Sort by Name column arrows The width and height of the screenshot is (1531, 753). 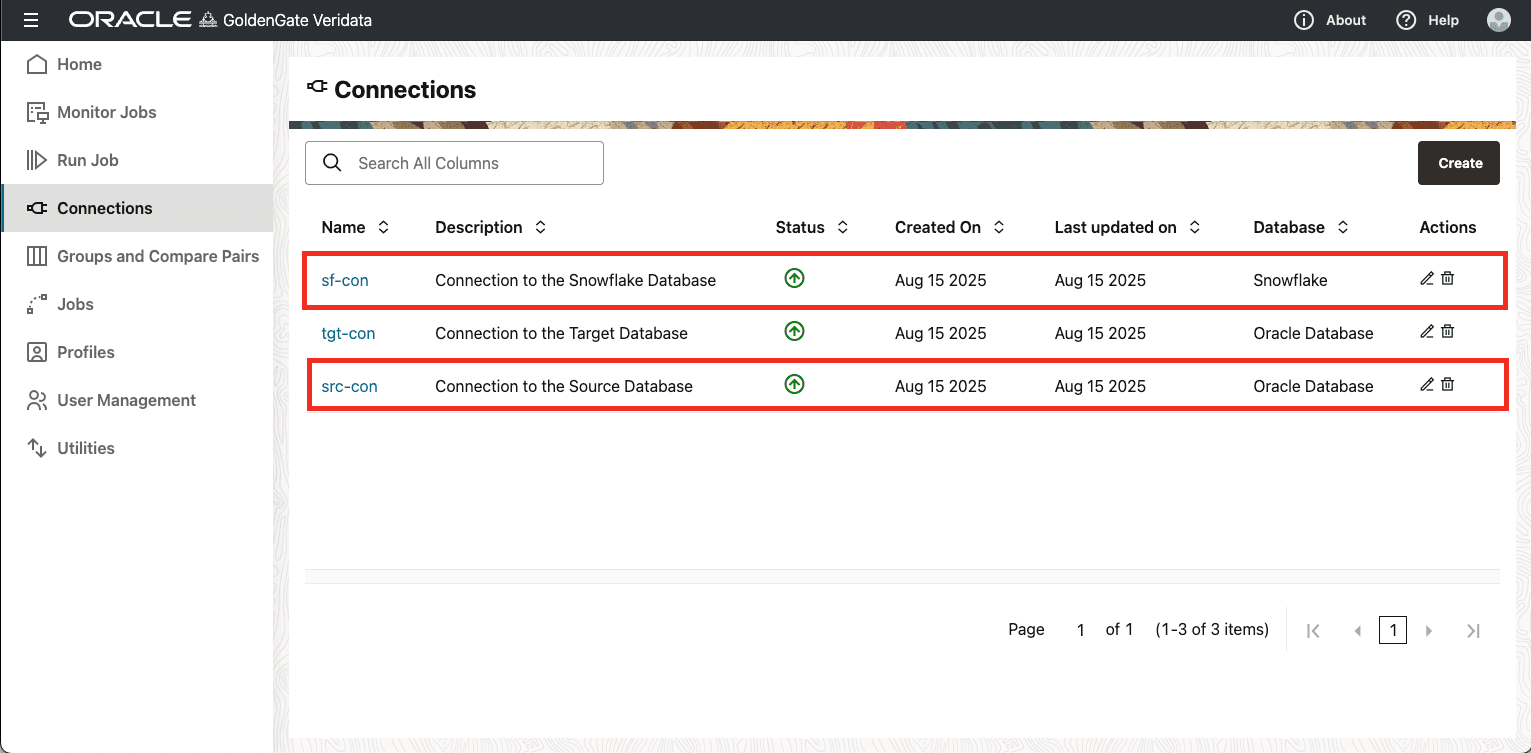tap(383, 227)
